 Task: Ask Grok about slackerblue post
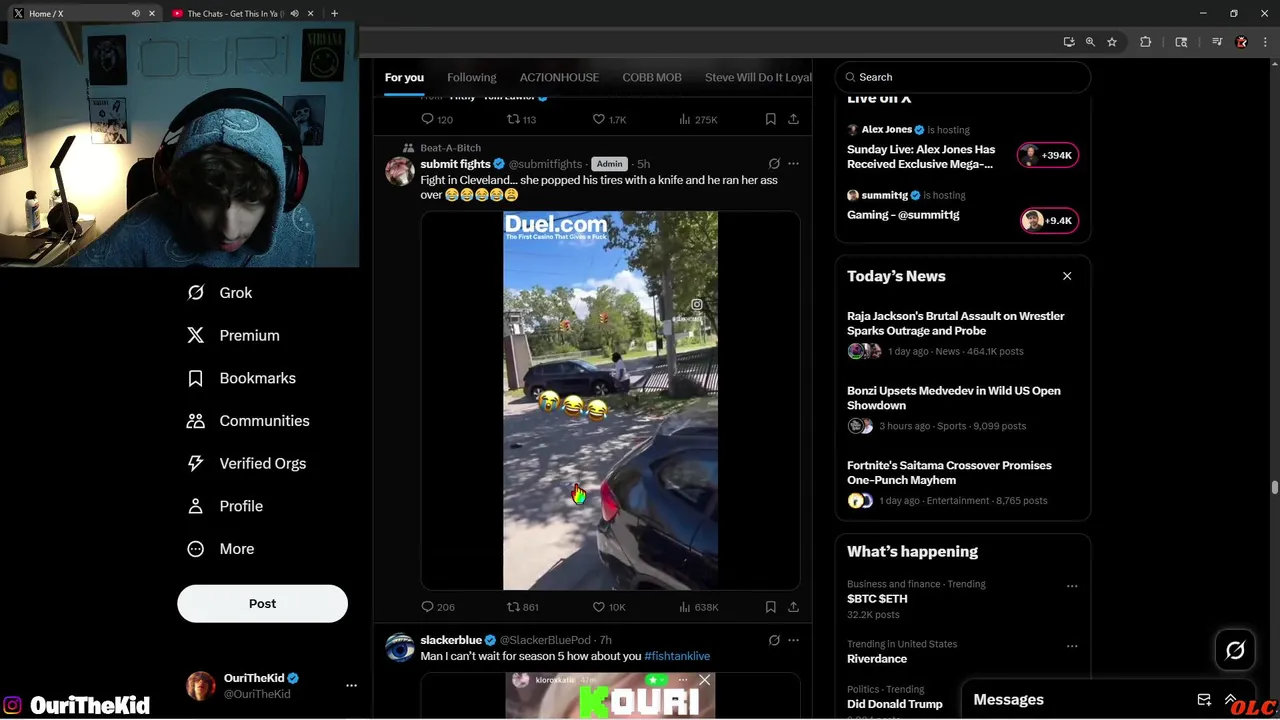coord(774,640)
